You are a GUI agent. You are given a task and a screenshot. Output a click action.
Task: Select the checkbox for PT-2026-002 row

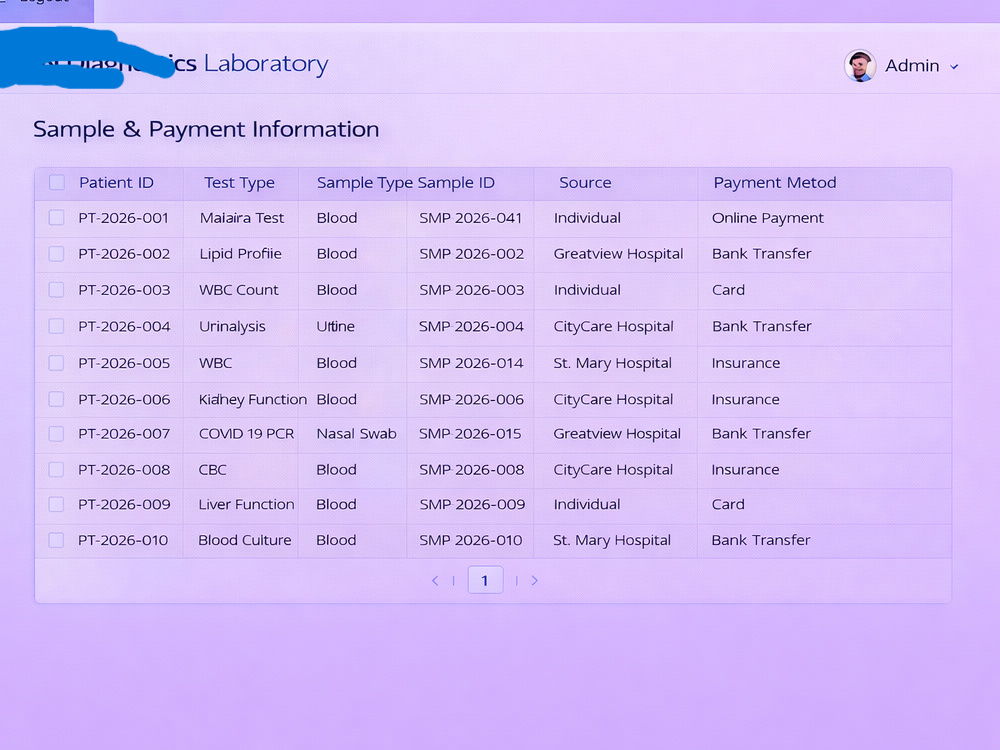(57, 254)
